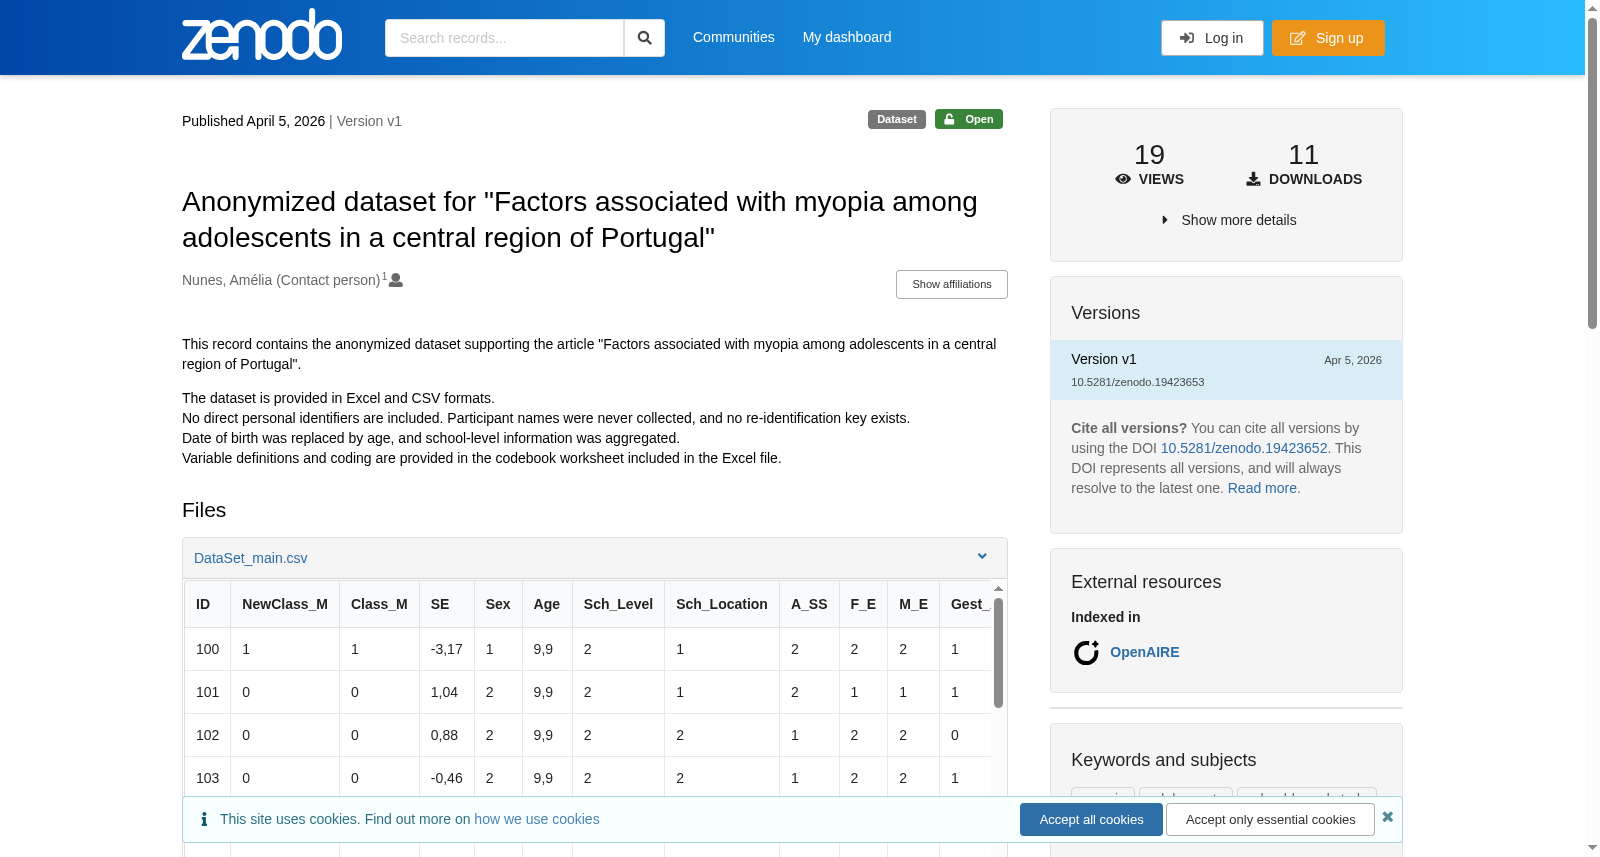
Task: Focus the Search records input field
Action: (x=504, y=38)
